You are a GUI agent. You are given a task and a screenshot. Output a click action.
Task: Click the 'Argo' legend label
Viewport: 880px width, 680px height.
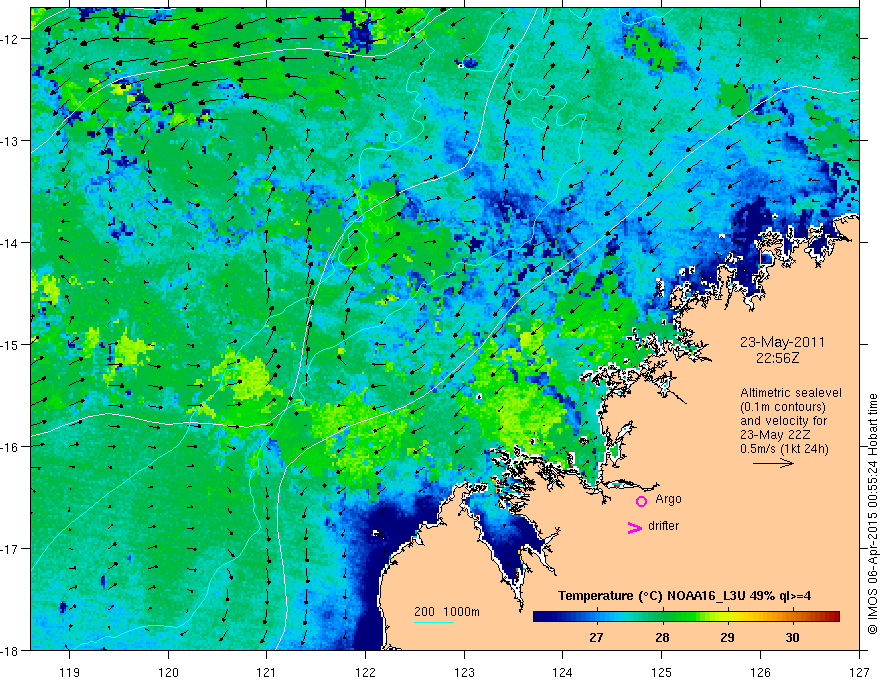668,499
